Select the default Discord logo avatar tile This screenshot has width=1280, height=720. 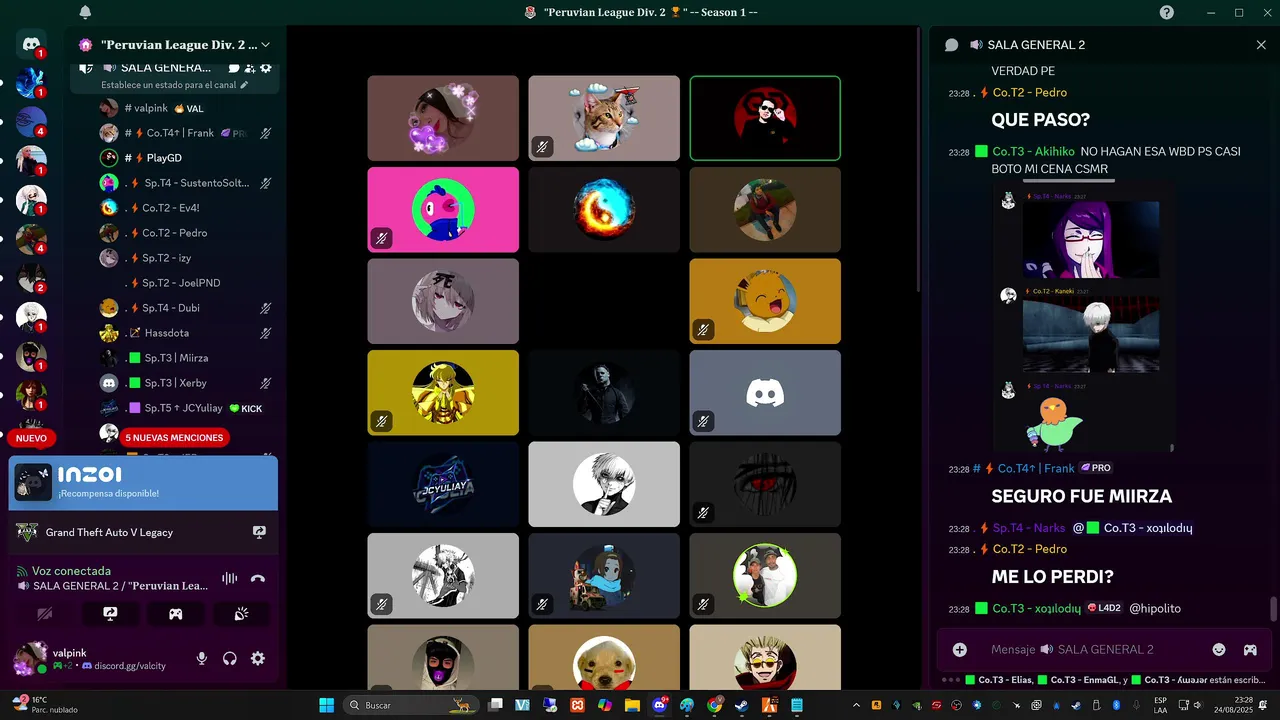pyautogui.click(x=765, y=393)
